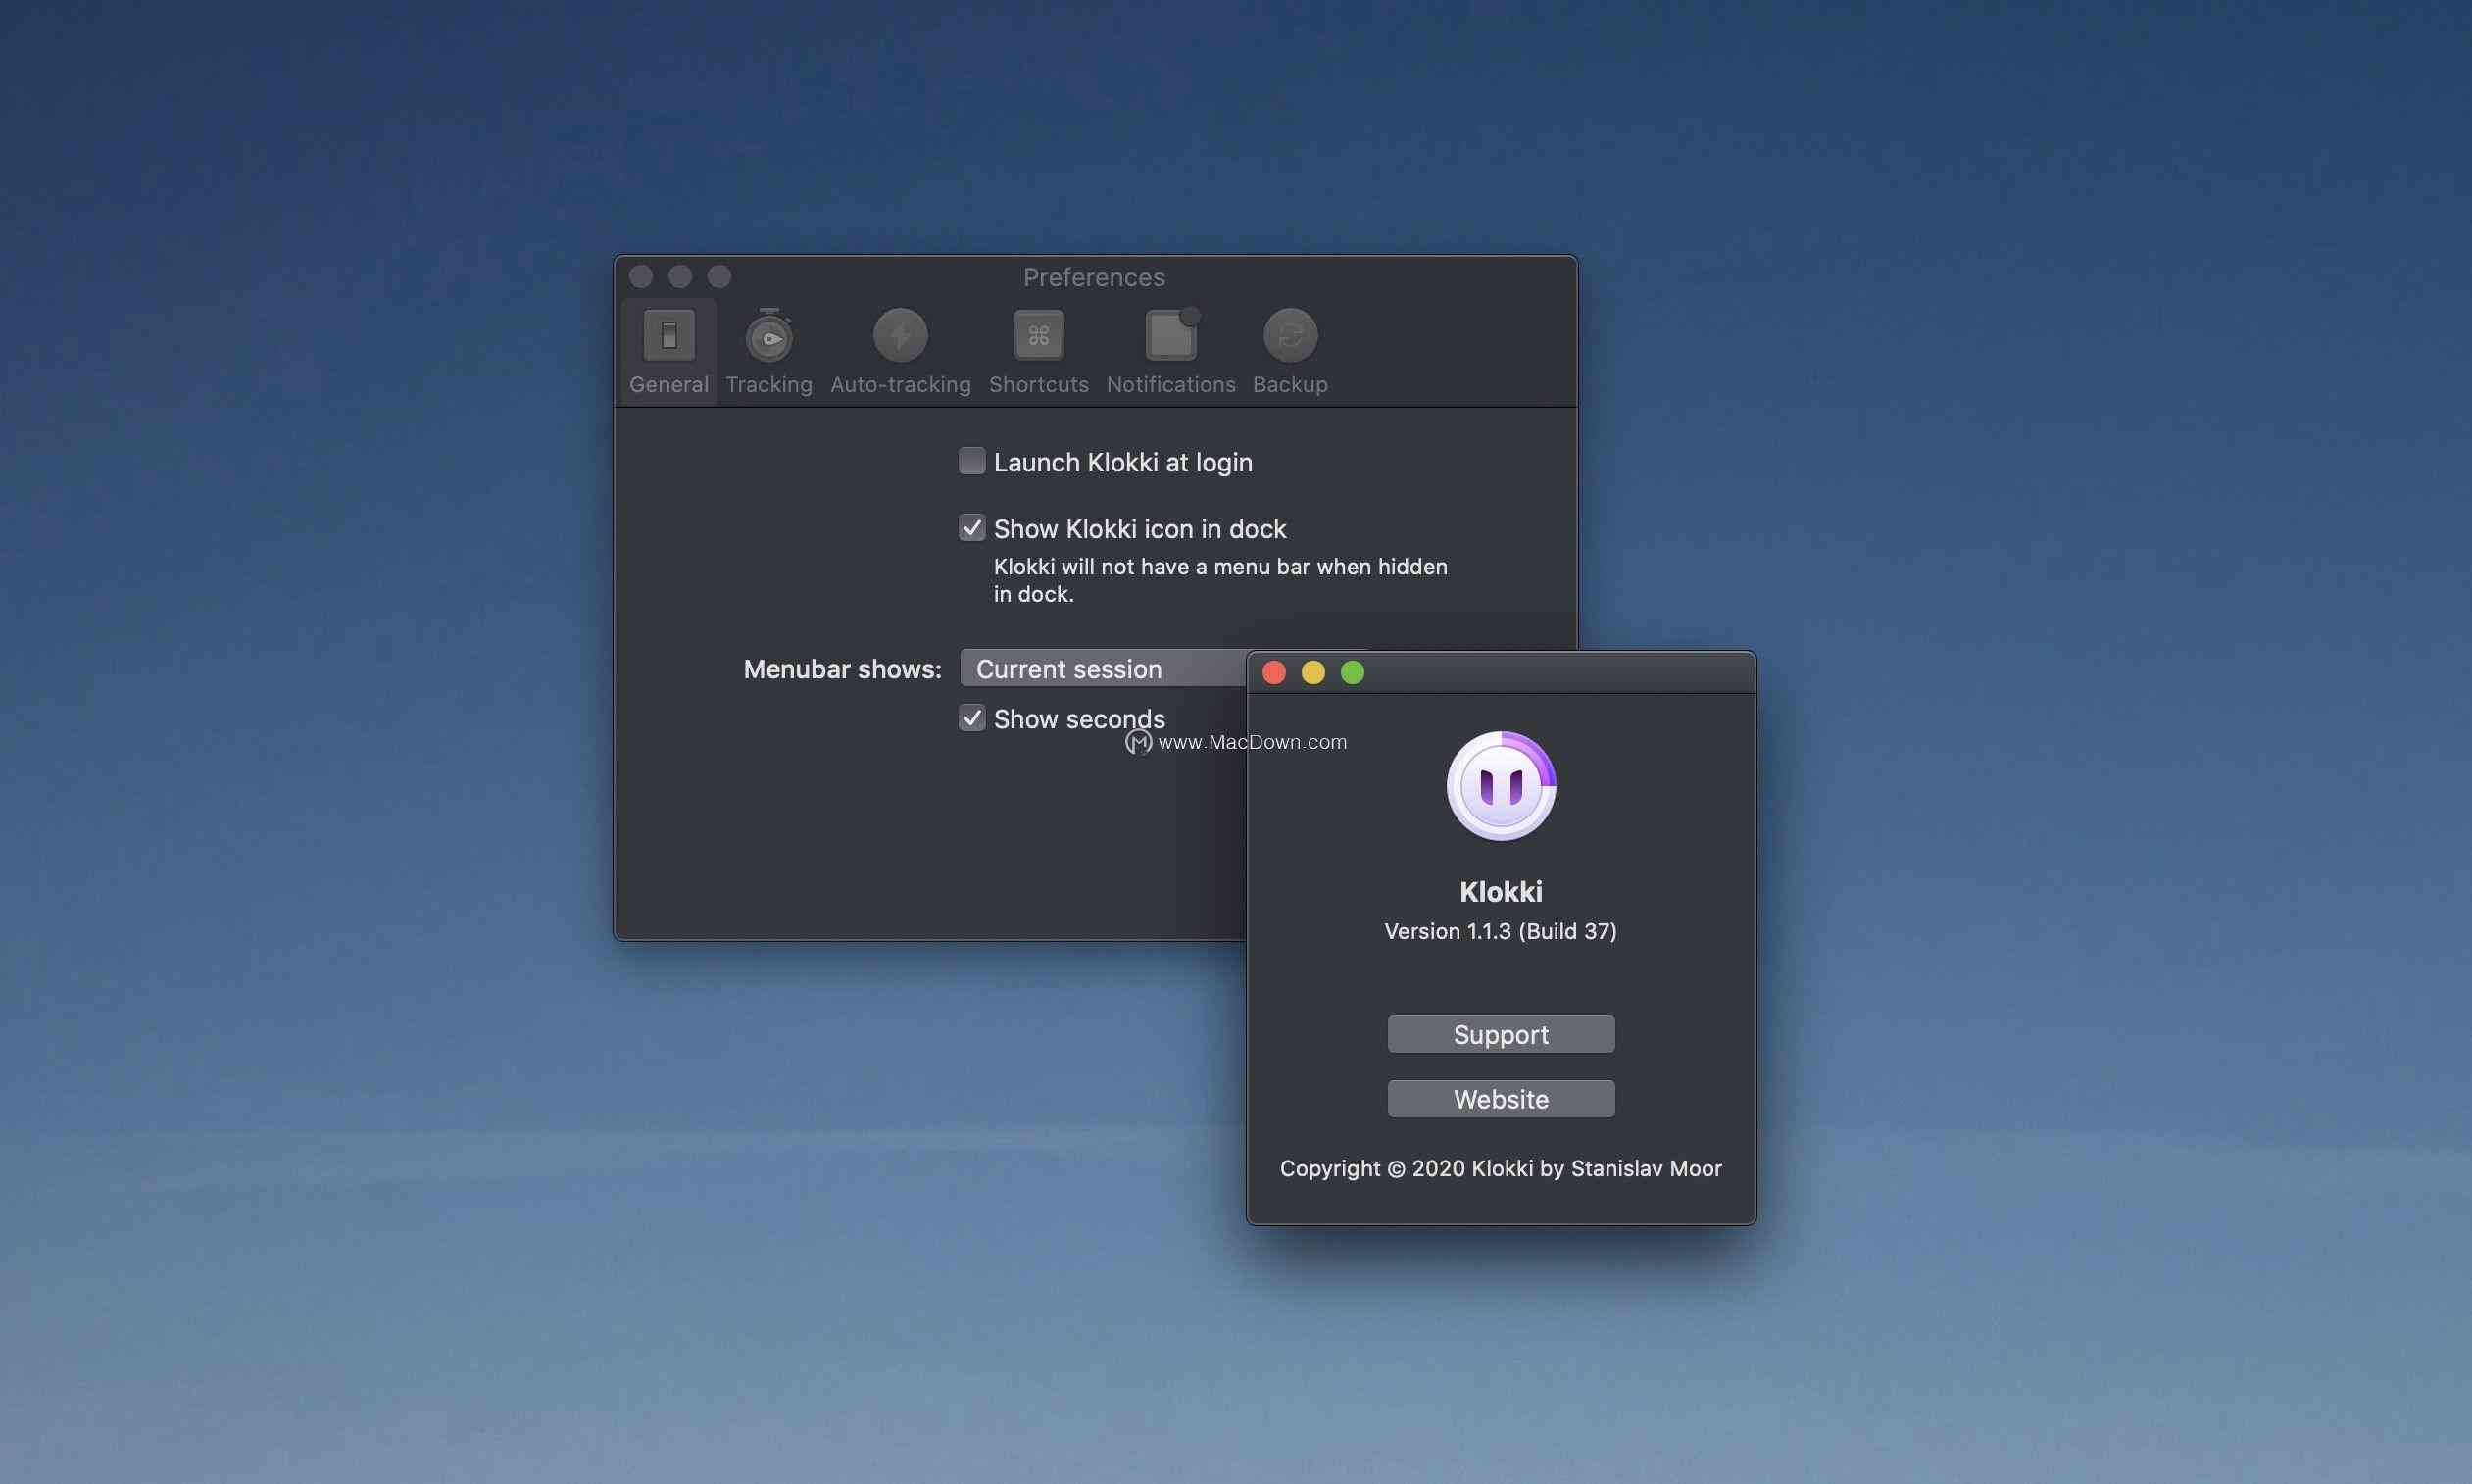Click Version 1.1.3 (Build 37) text

click(1501, 931)
